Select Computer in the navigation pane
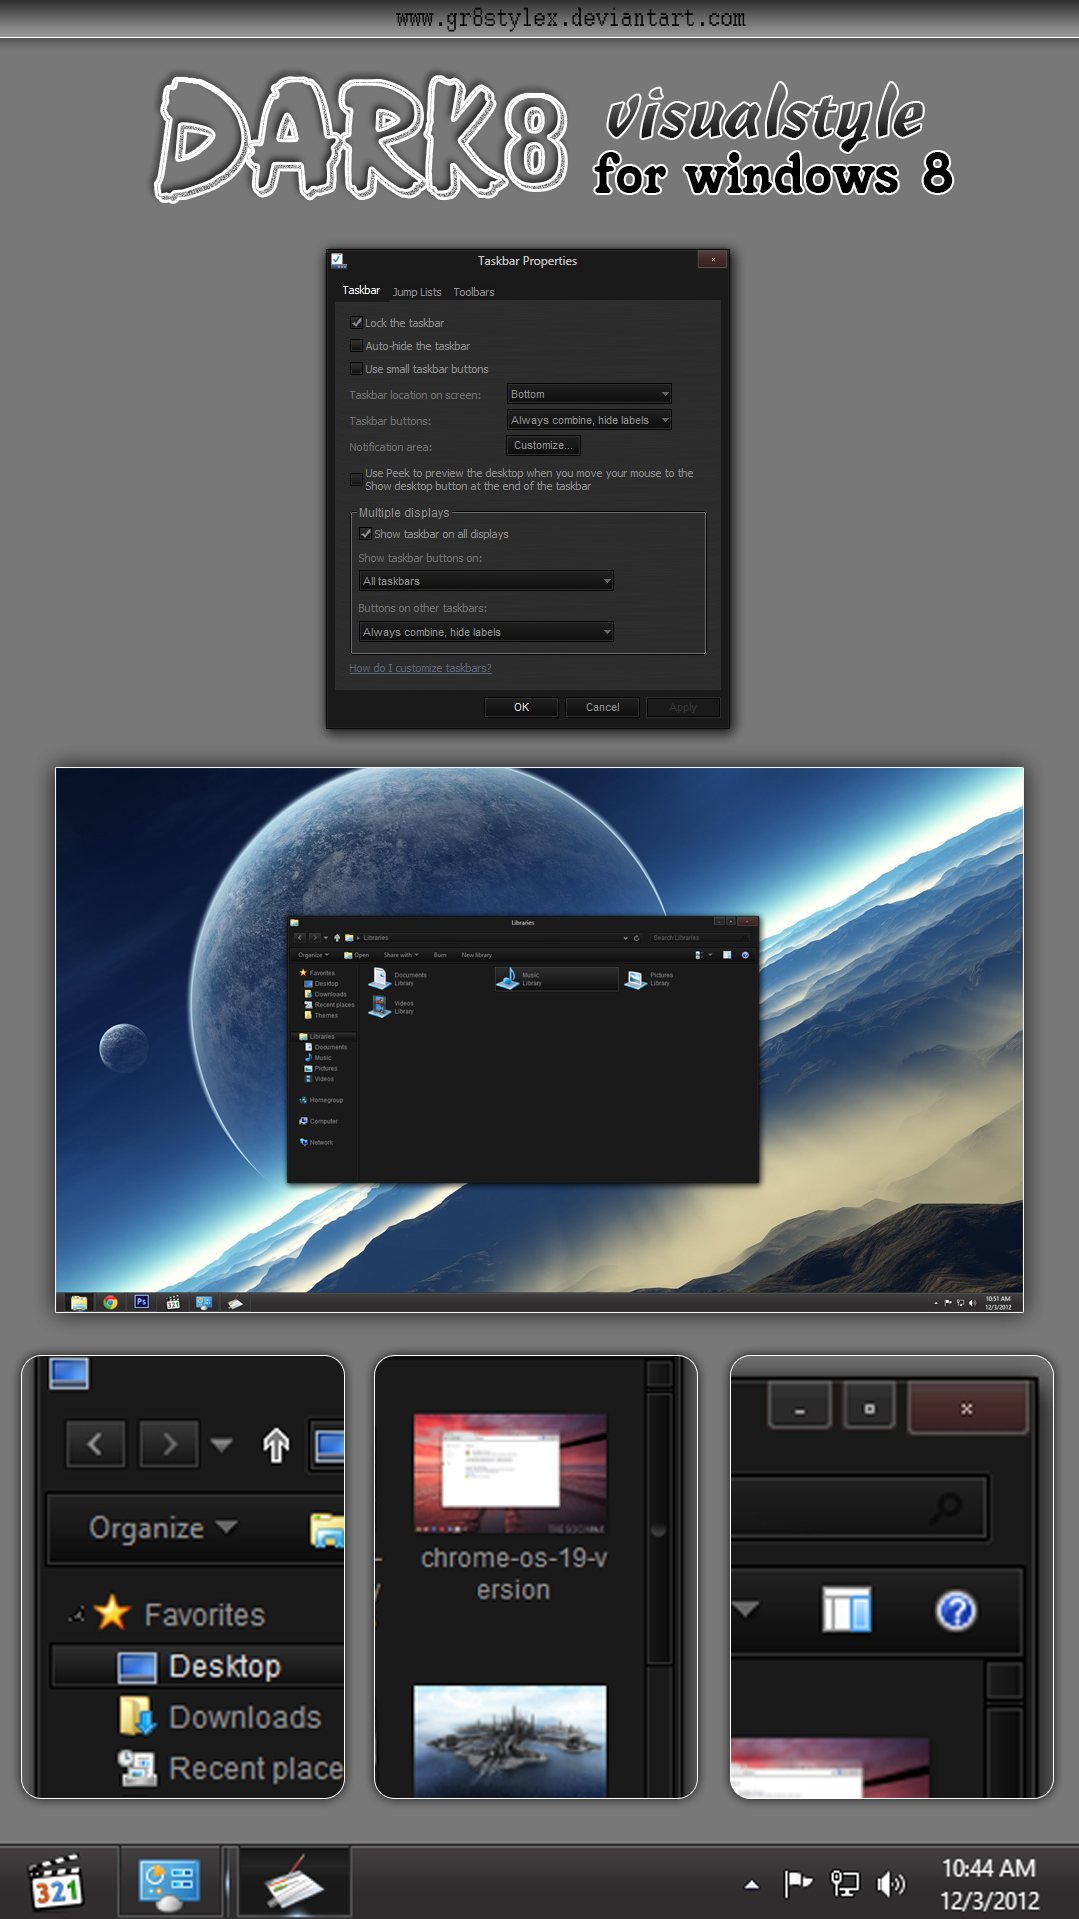 (x=318, y=1121)
